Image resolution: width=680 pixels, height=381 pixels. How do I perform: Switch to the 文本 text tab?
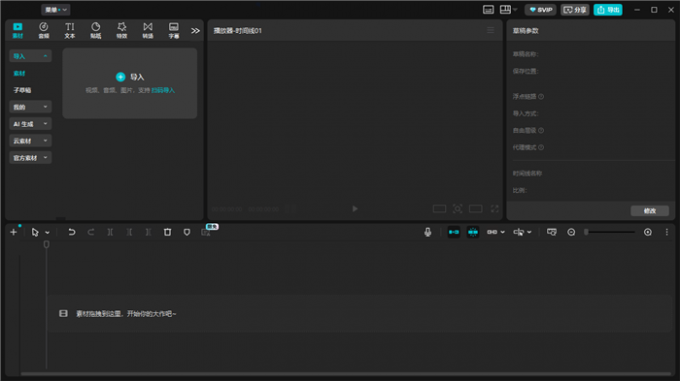click(x=70, y=30)
